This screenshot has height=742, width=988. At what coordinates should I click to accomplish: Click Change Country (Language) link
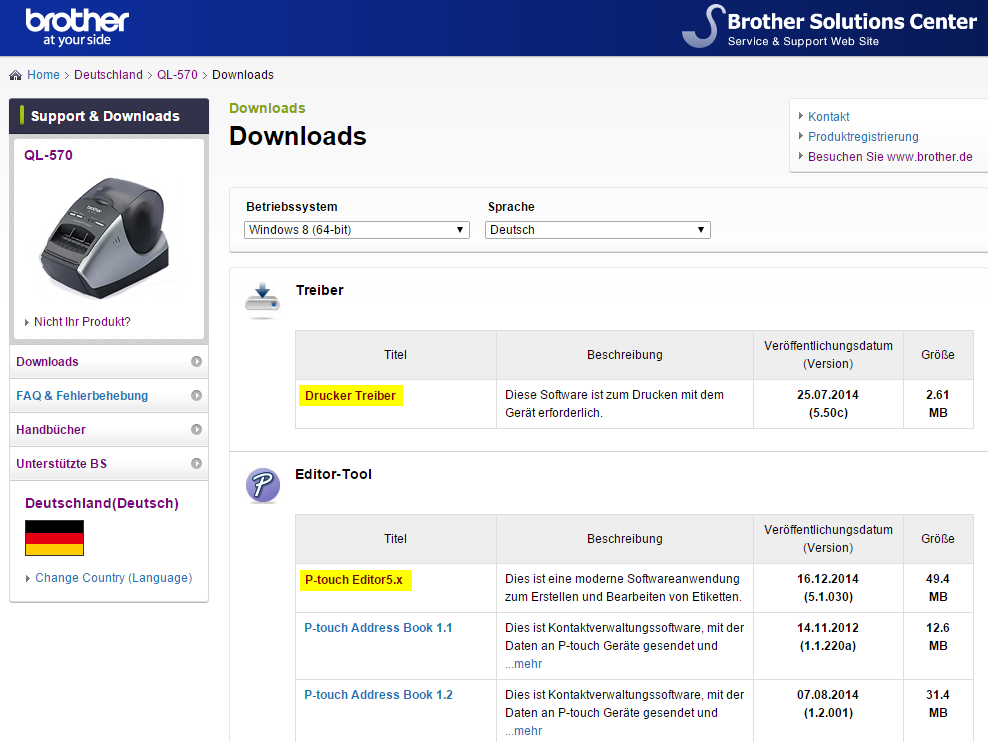[x=113, y=578]
